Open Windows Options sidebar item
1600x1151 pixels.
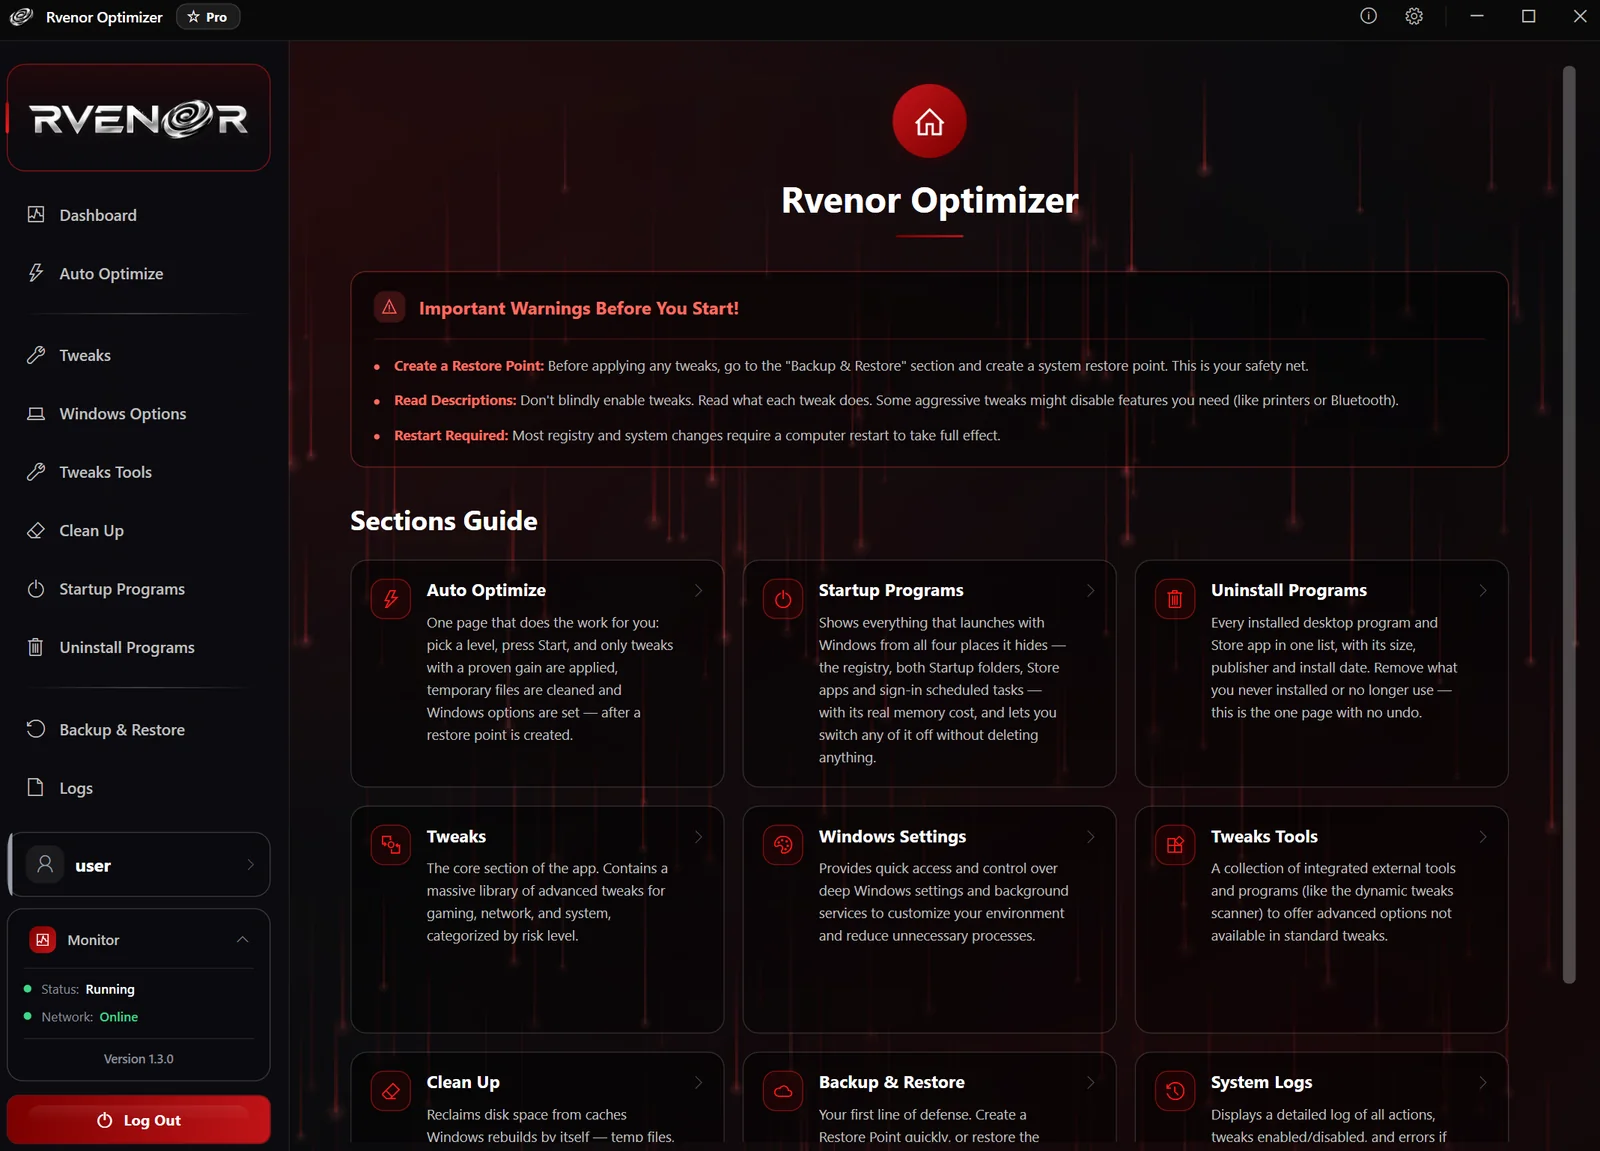(139, 413)
